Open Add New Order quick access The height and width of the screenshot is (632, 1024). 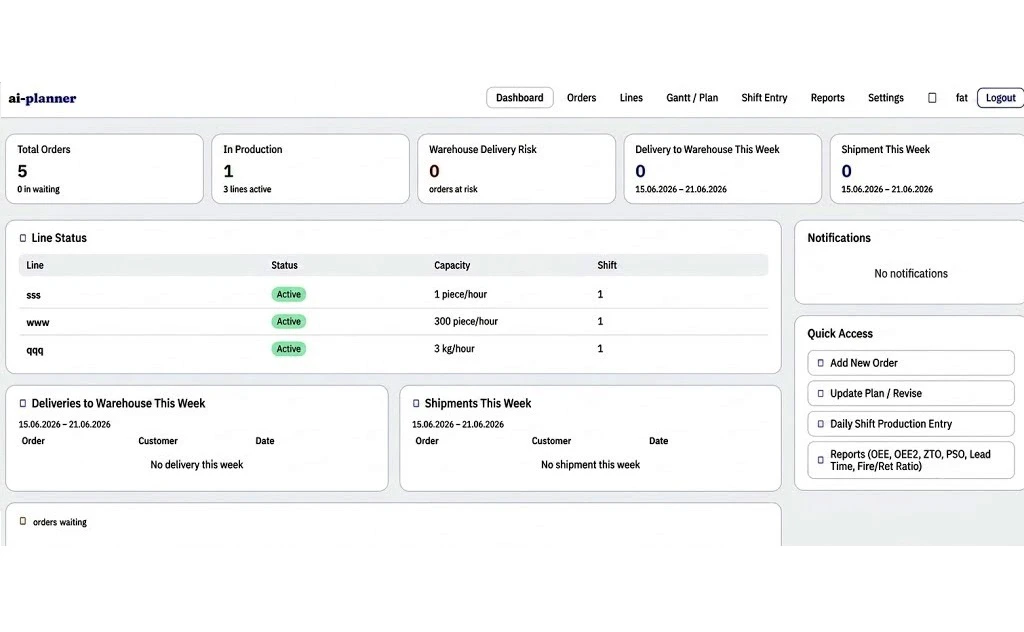click(x=910, y=363)
